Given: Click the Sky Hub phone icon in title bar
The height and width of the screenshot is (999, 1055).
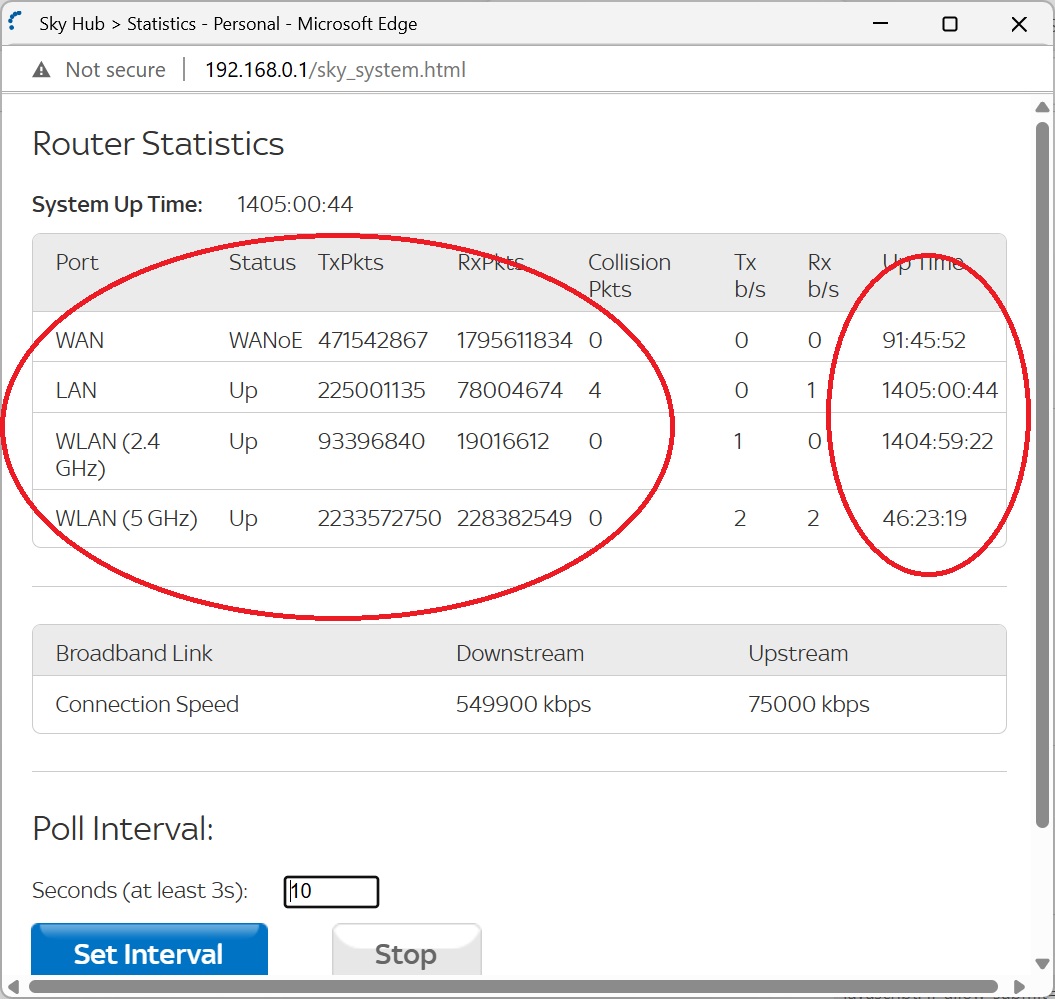Looking at the screenshot, I should click(x=13, y=21).
